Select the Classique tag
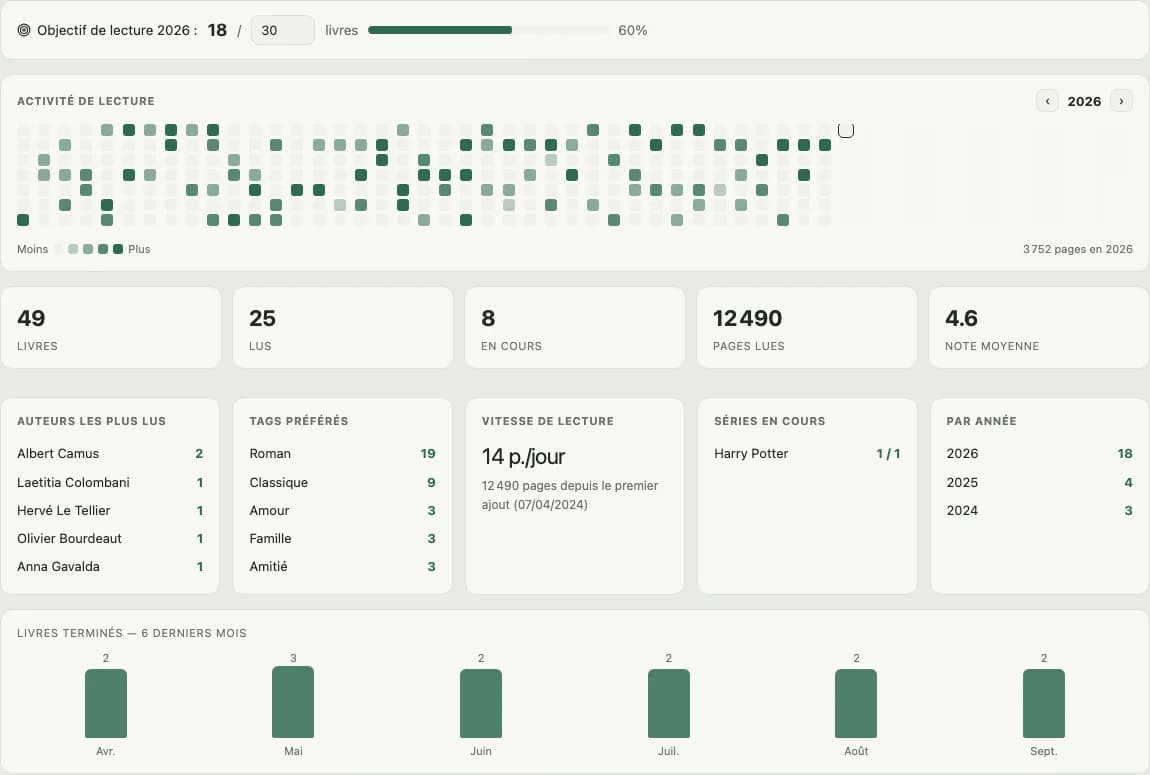Image resolution: width=1150 pixels, height=775 pixels. [x=343, y=482]
